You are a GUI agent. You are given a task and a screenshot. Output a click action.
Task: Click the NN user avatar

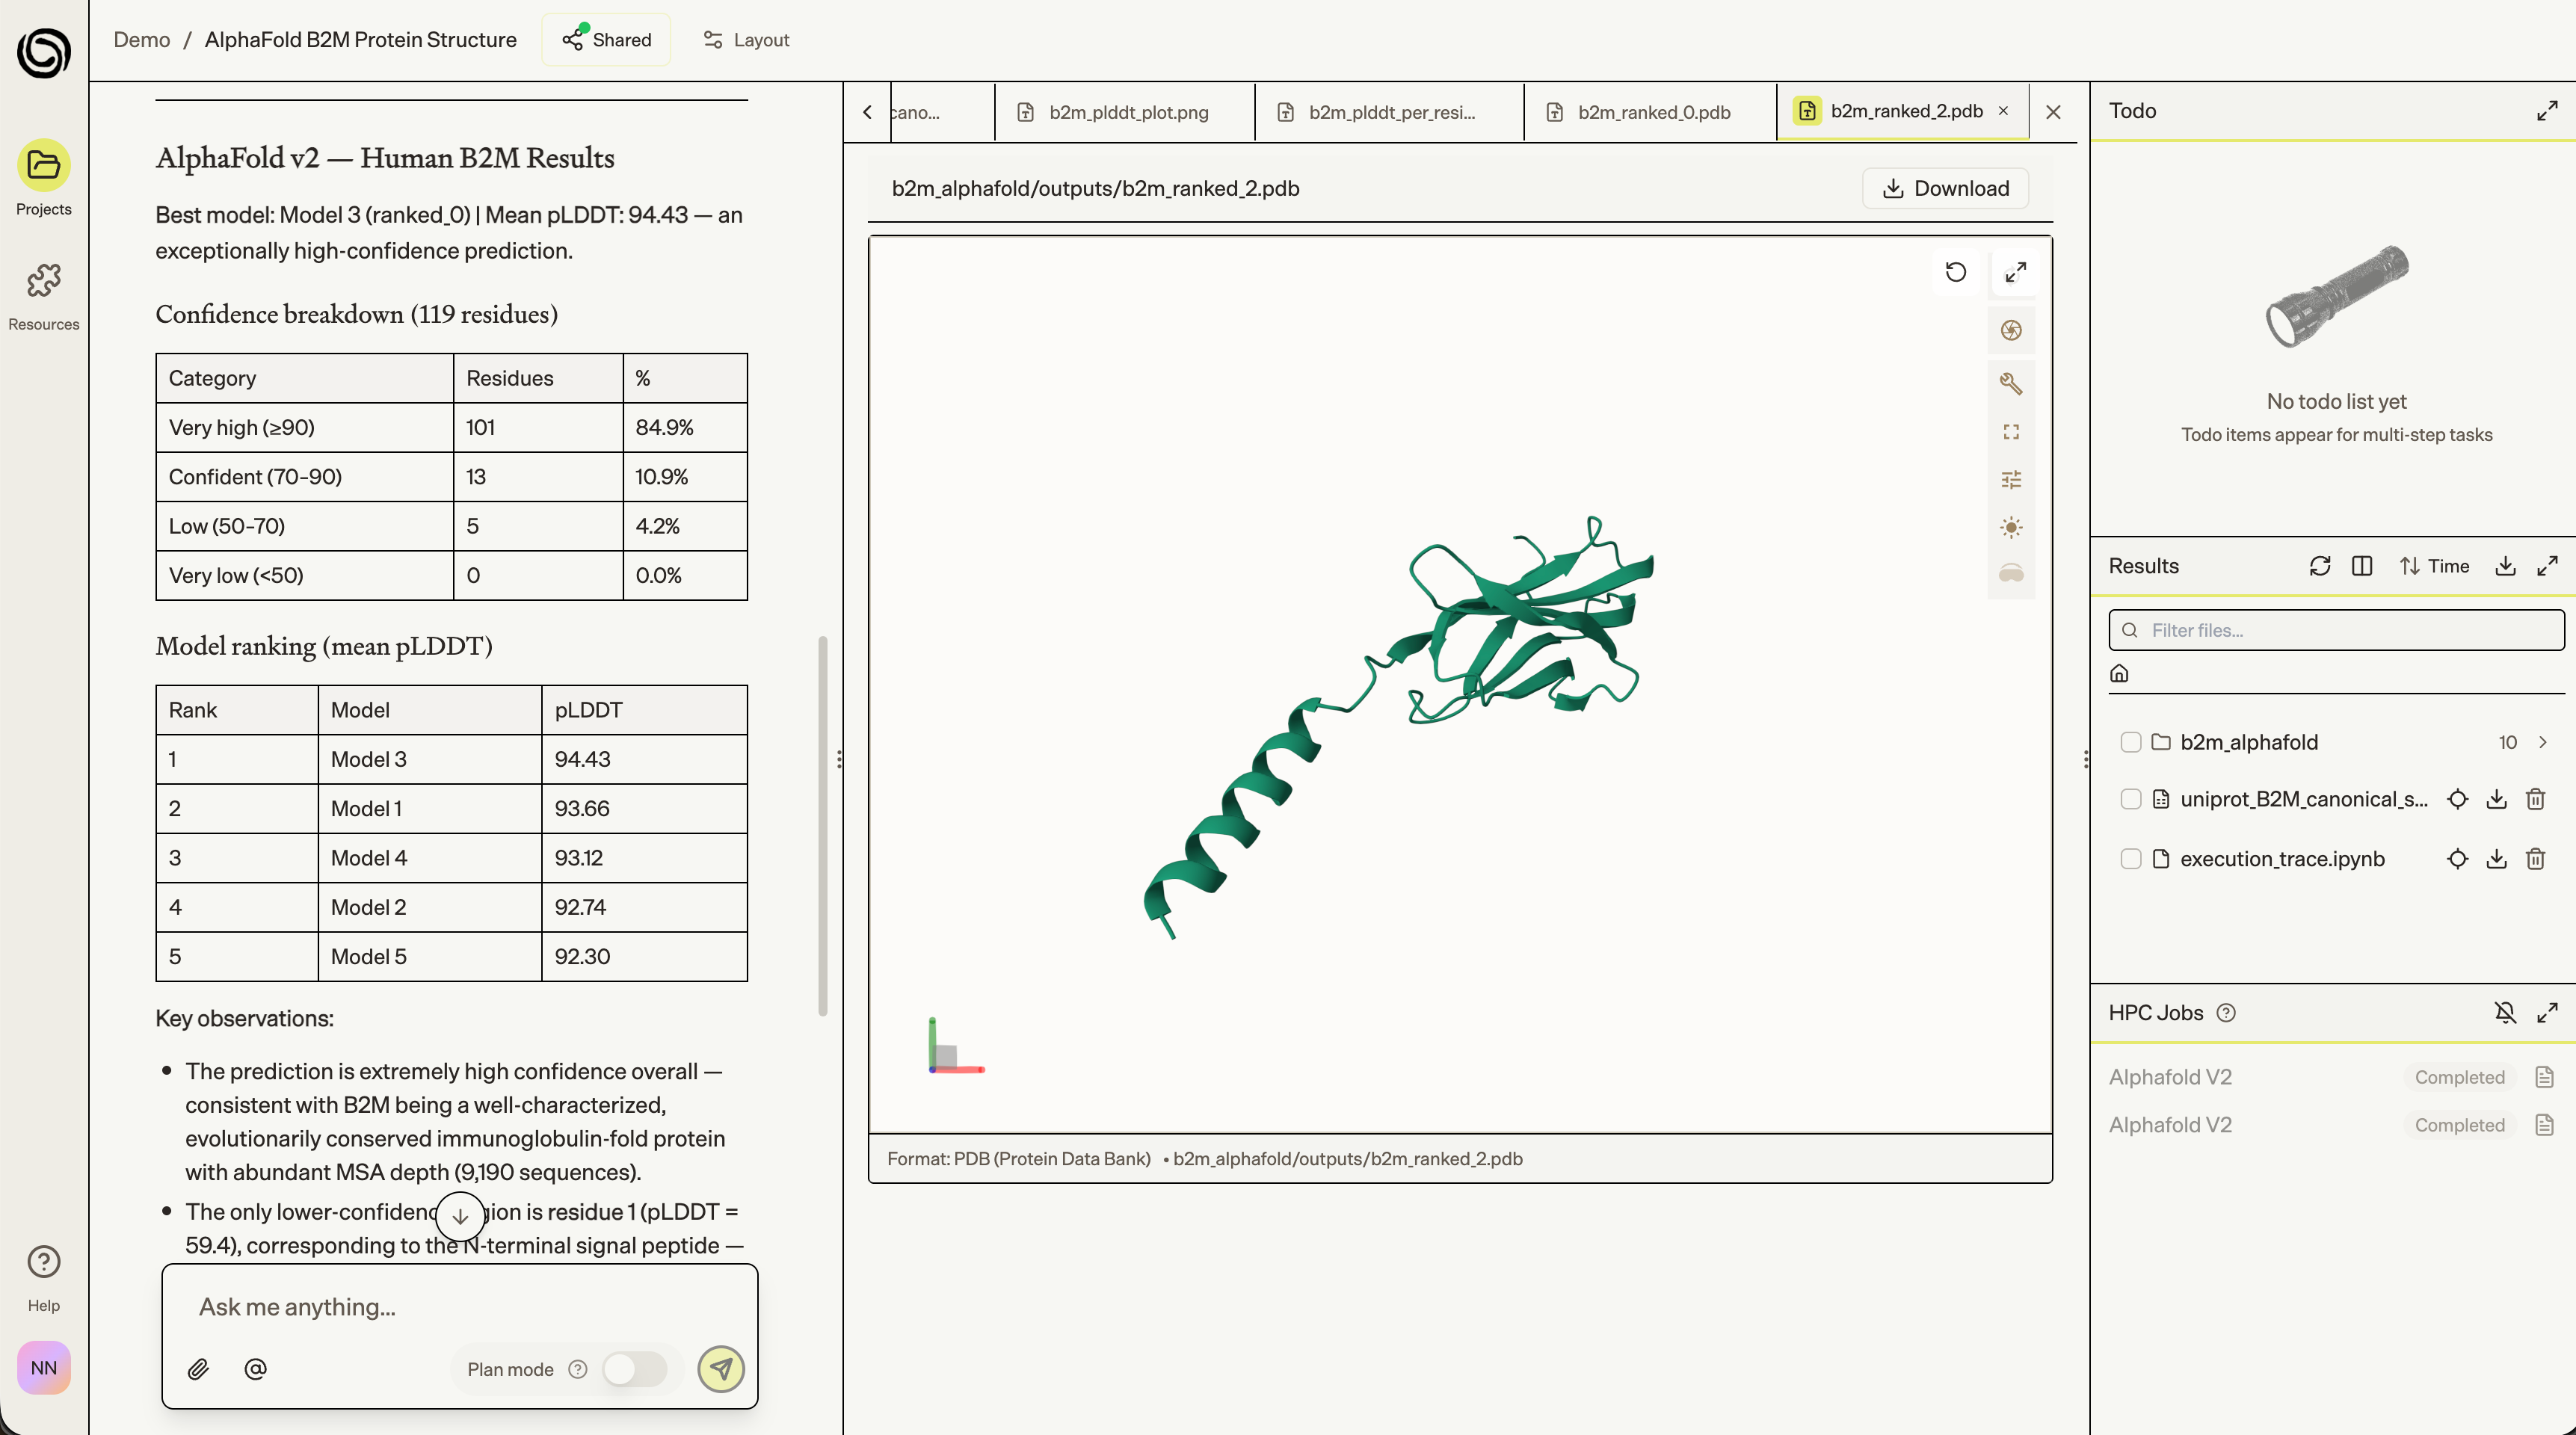[43, 1367]
